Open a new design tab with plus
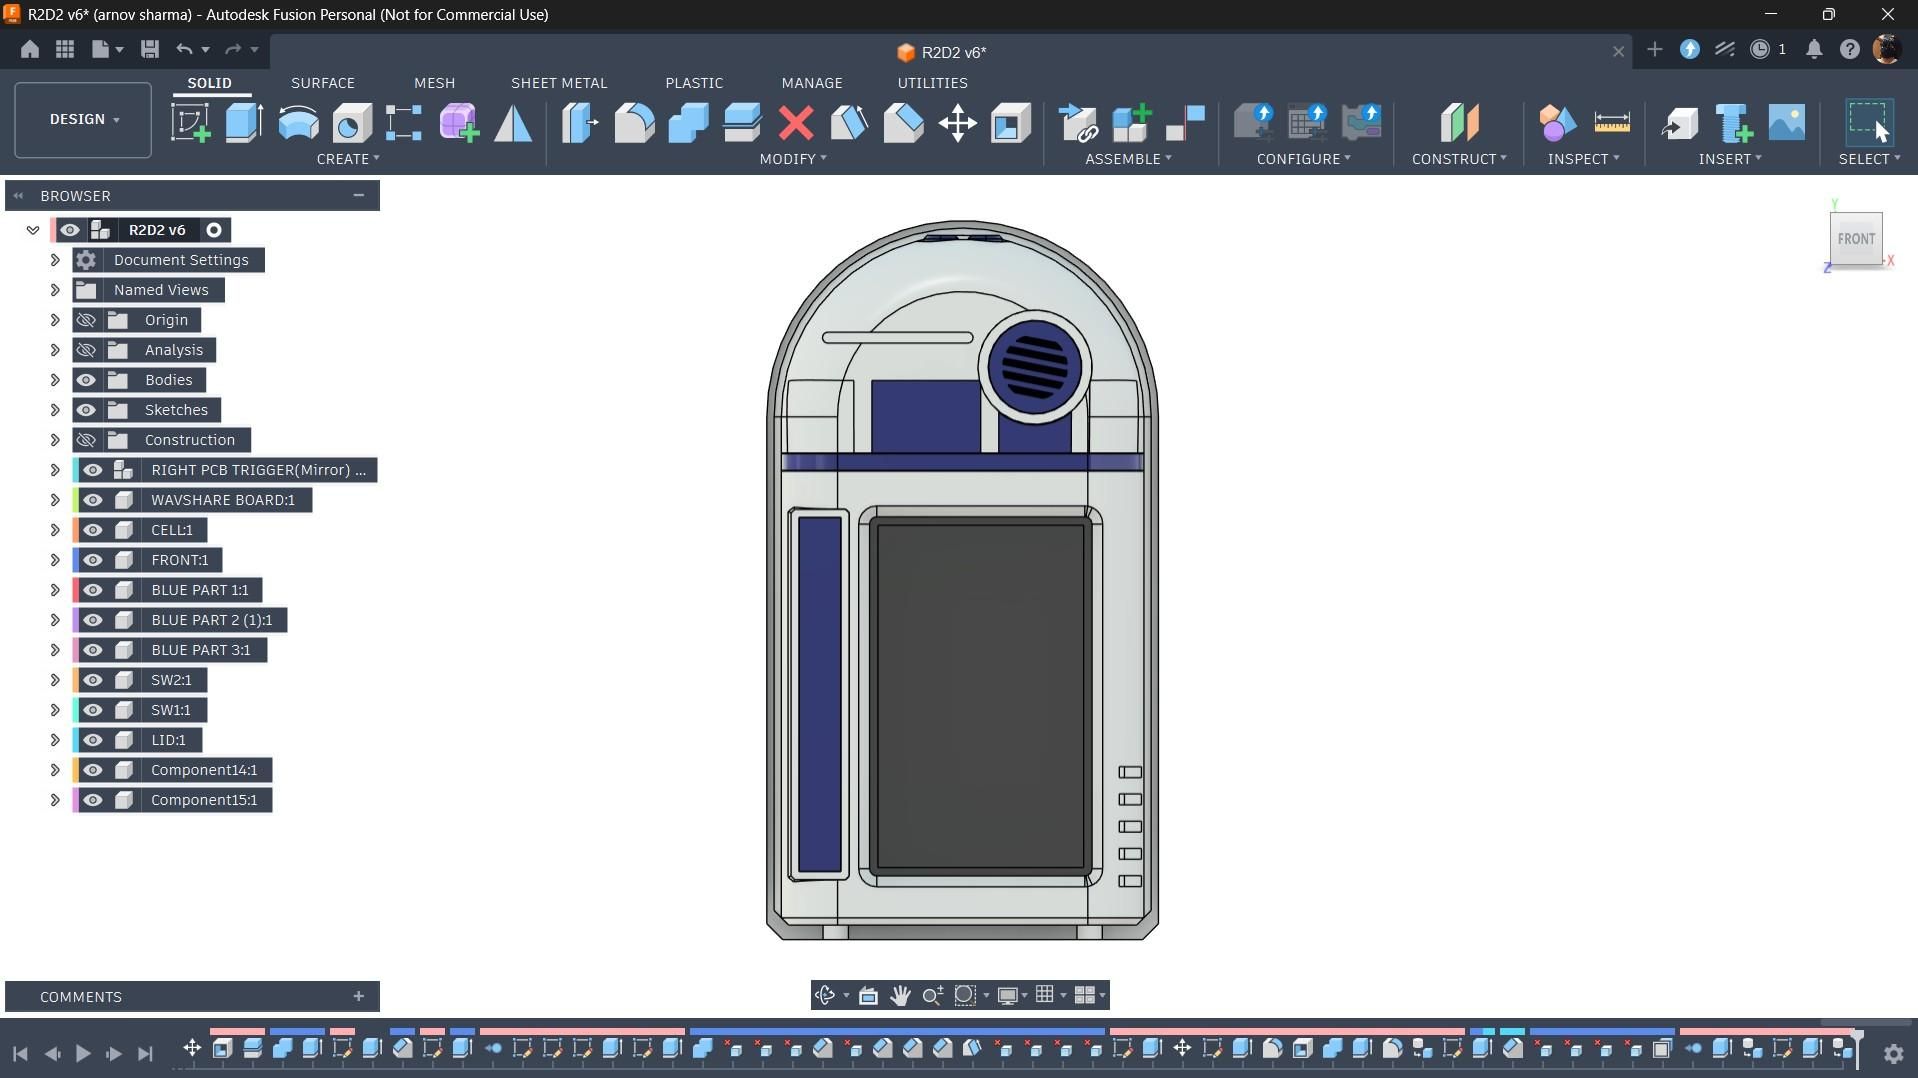This screenshot has width=1918, height=1078. coord(1655,49)
